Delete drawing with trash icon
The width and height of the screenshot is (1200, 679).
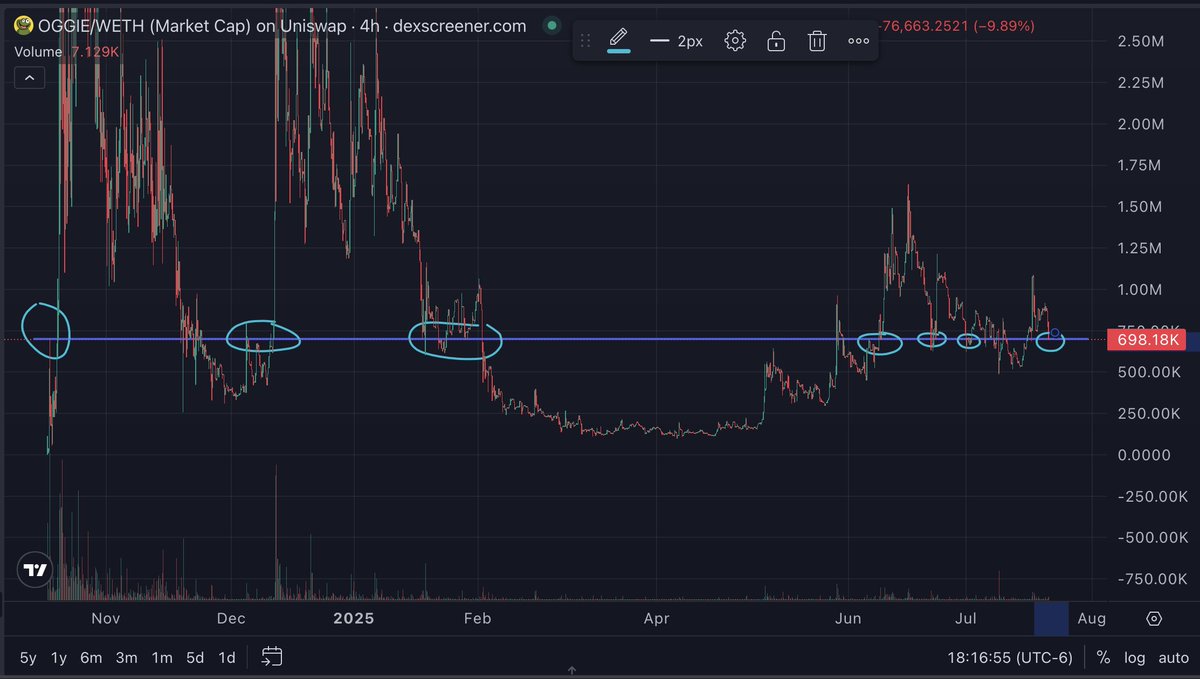817,41
